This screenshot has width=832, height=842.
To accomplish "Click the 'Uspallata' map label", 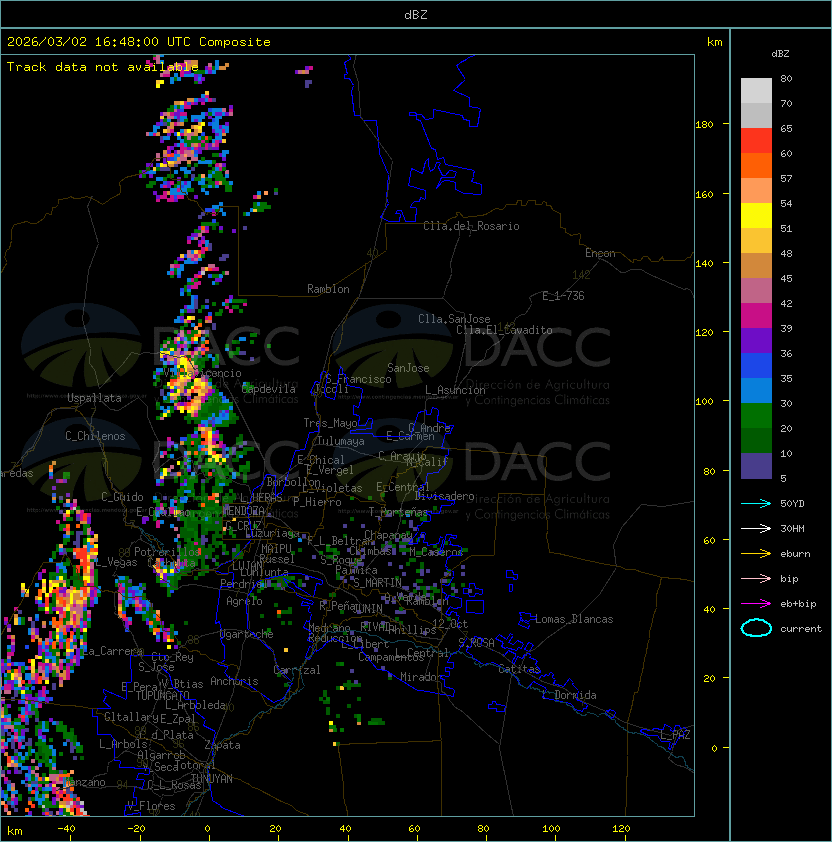I will 94,398.
